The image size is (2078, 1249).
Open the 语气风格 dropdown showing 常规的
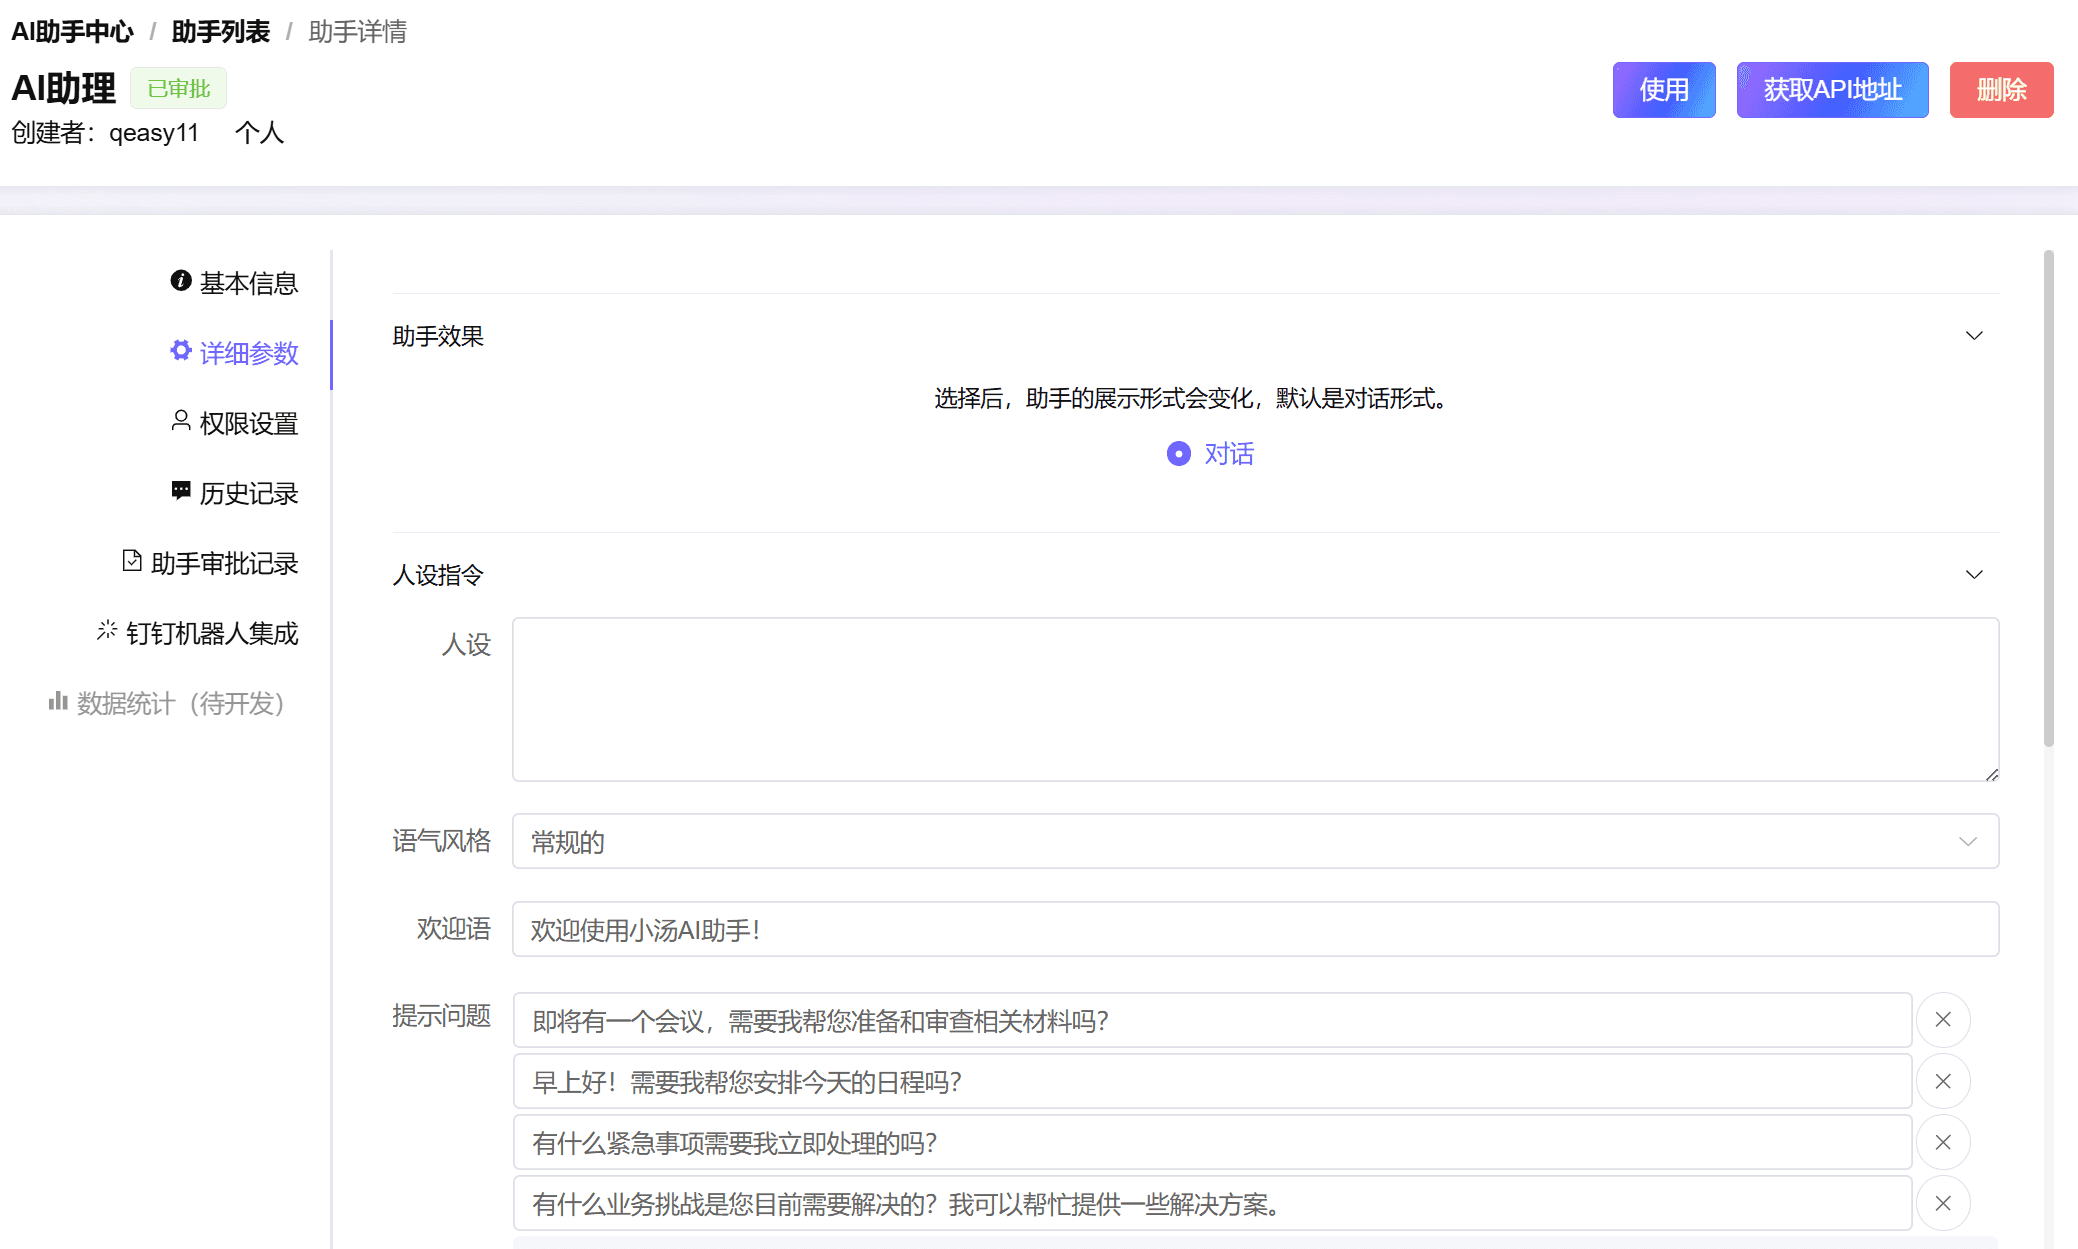1255,841
